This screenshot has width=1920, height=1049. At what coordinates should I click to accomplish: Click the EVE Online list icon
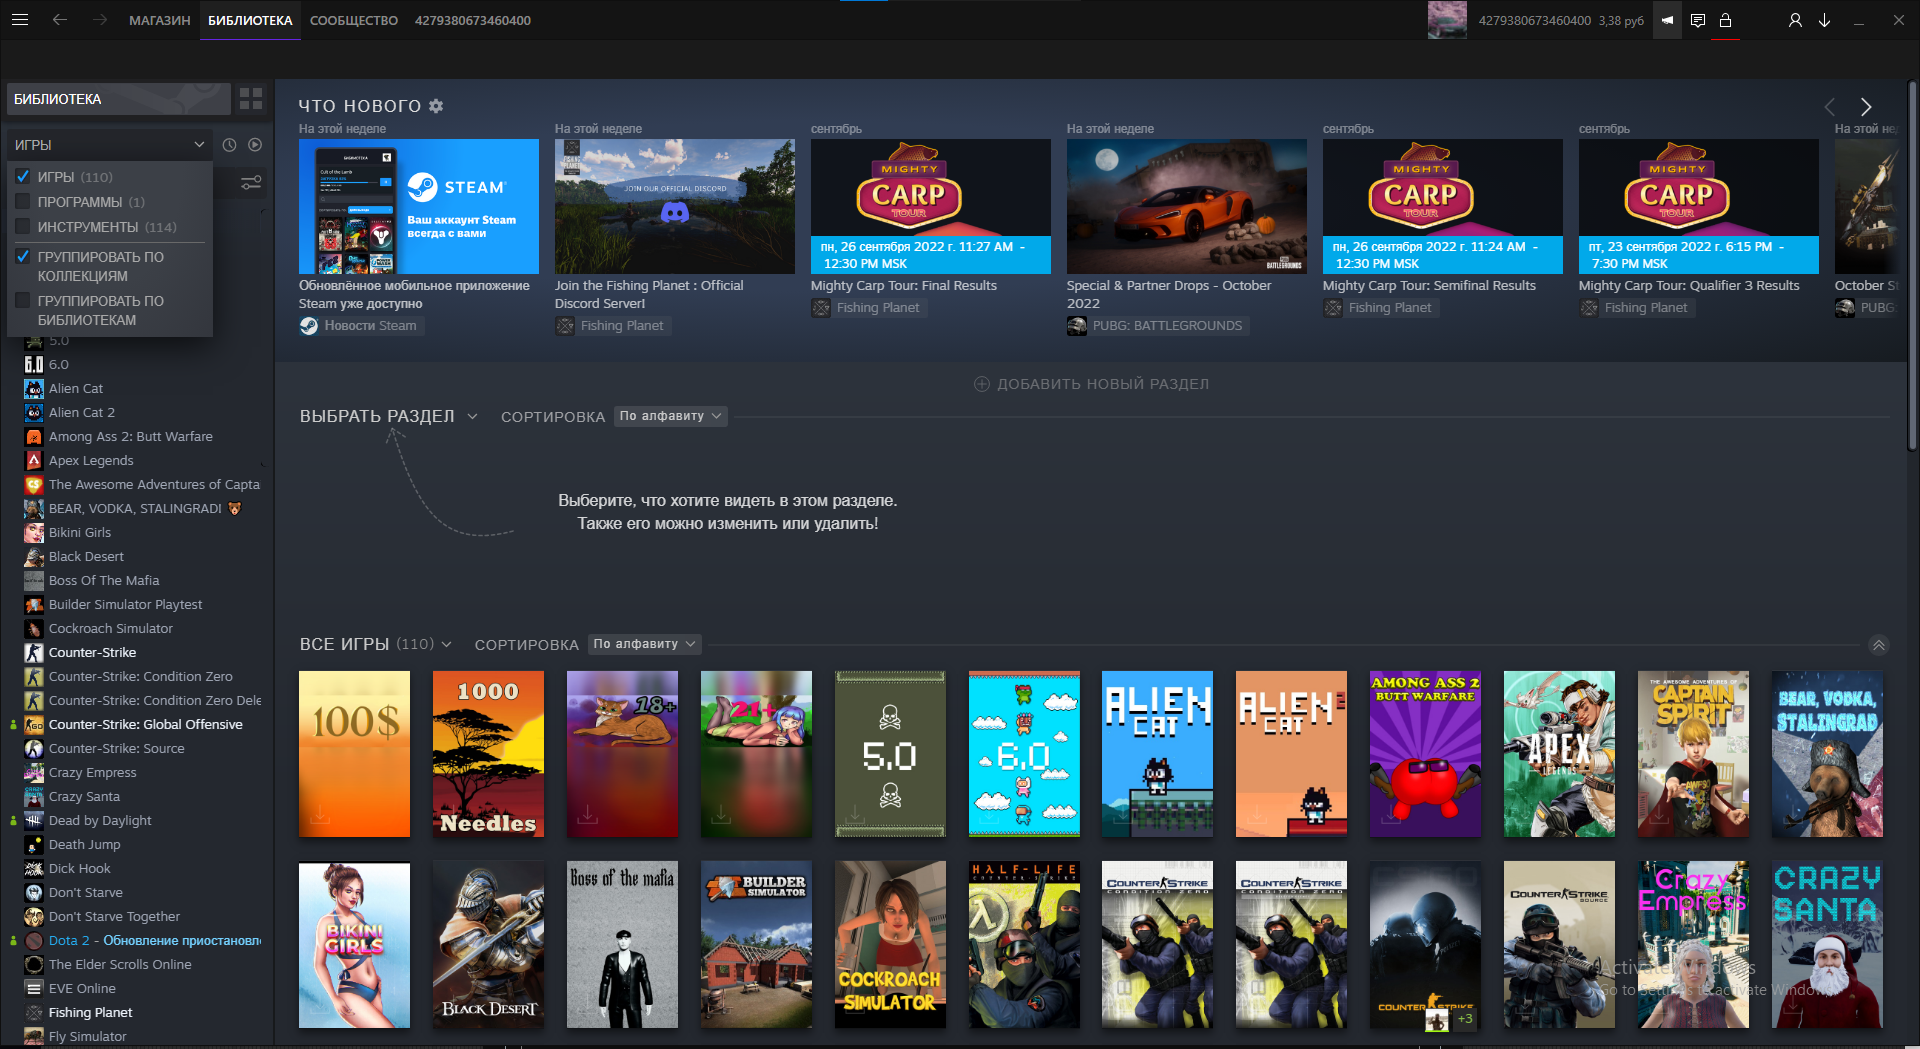(34, 988)
